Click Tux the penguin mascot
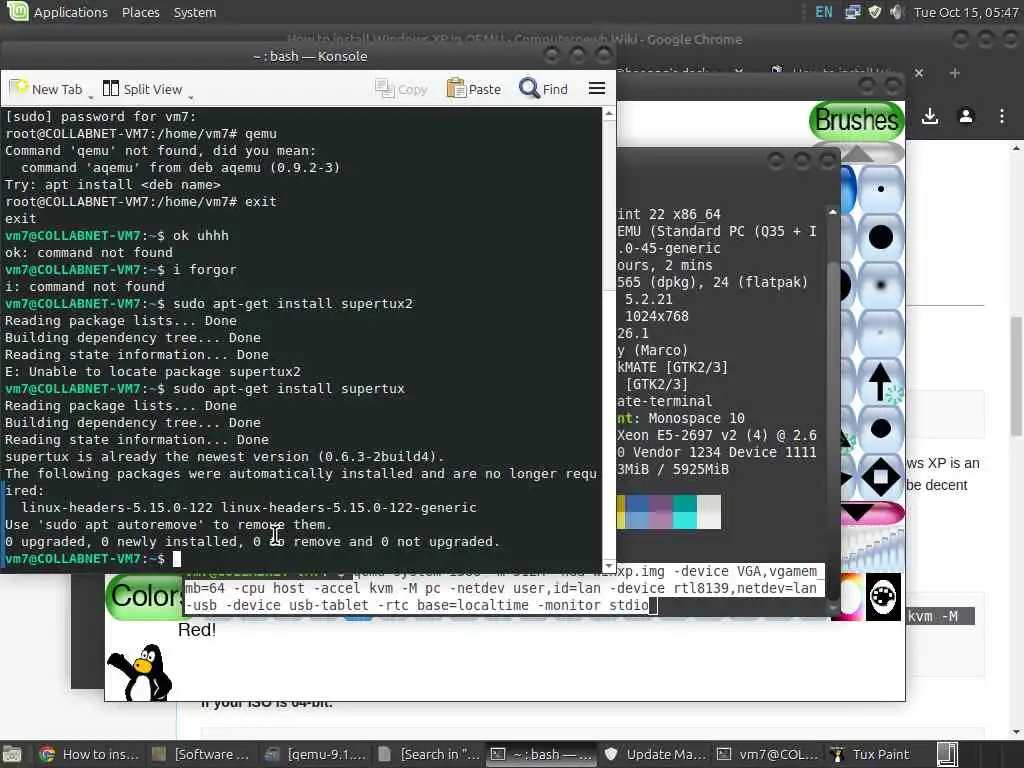 (x=140, y=672)
